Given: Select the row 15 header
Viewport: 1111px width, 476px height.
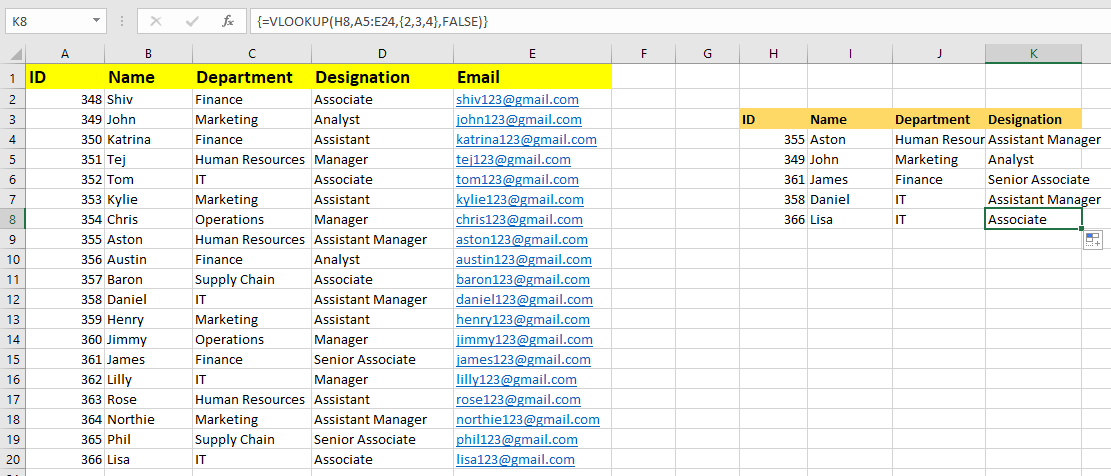Looking at the screenshot, I should click(x=13, y=359).
